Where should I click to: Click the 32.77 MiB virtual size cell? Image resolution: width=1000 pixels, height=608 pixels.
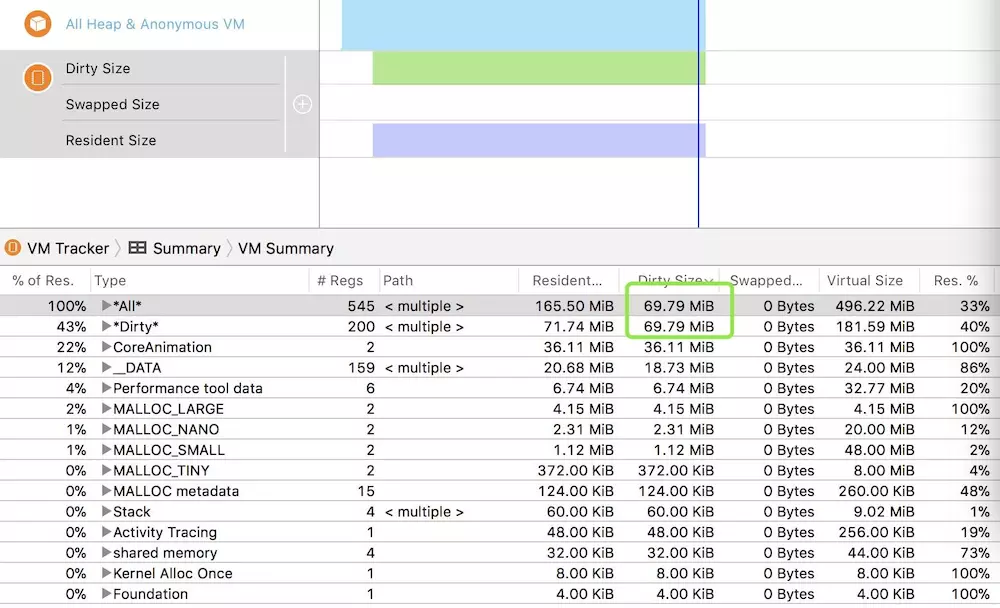coord(879,388)
